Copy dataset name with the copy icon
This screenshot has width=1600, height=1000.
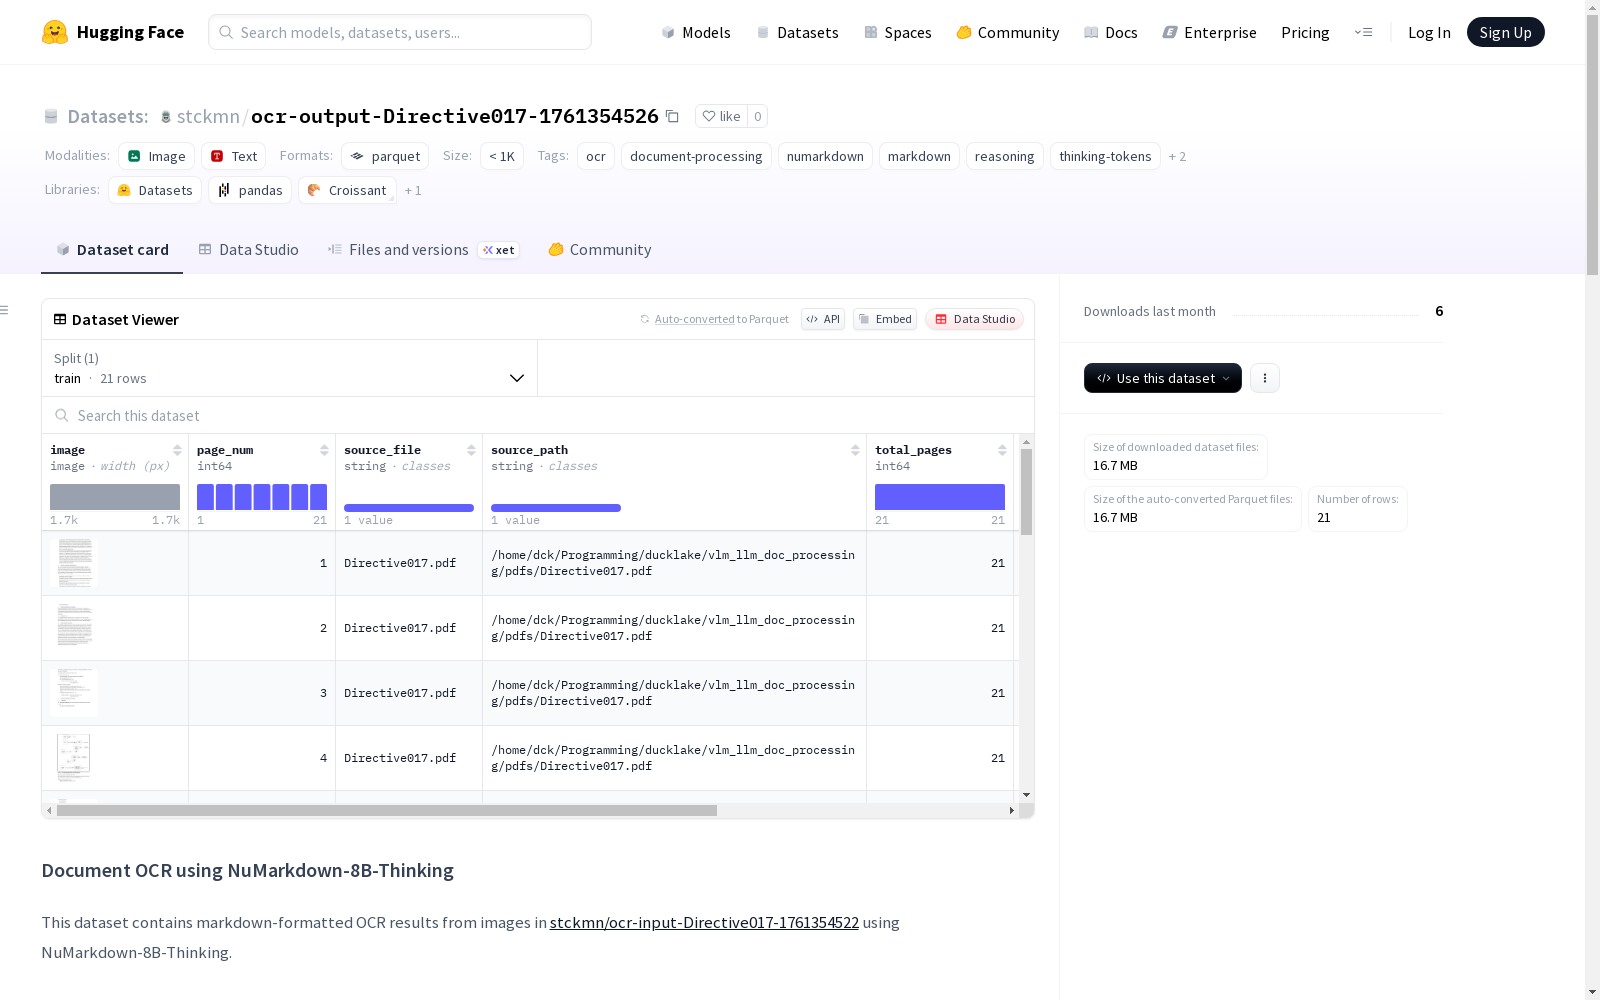pos(672,116)
